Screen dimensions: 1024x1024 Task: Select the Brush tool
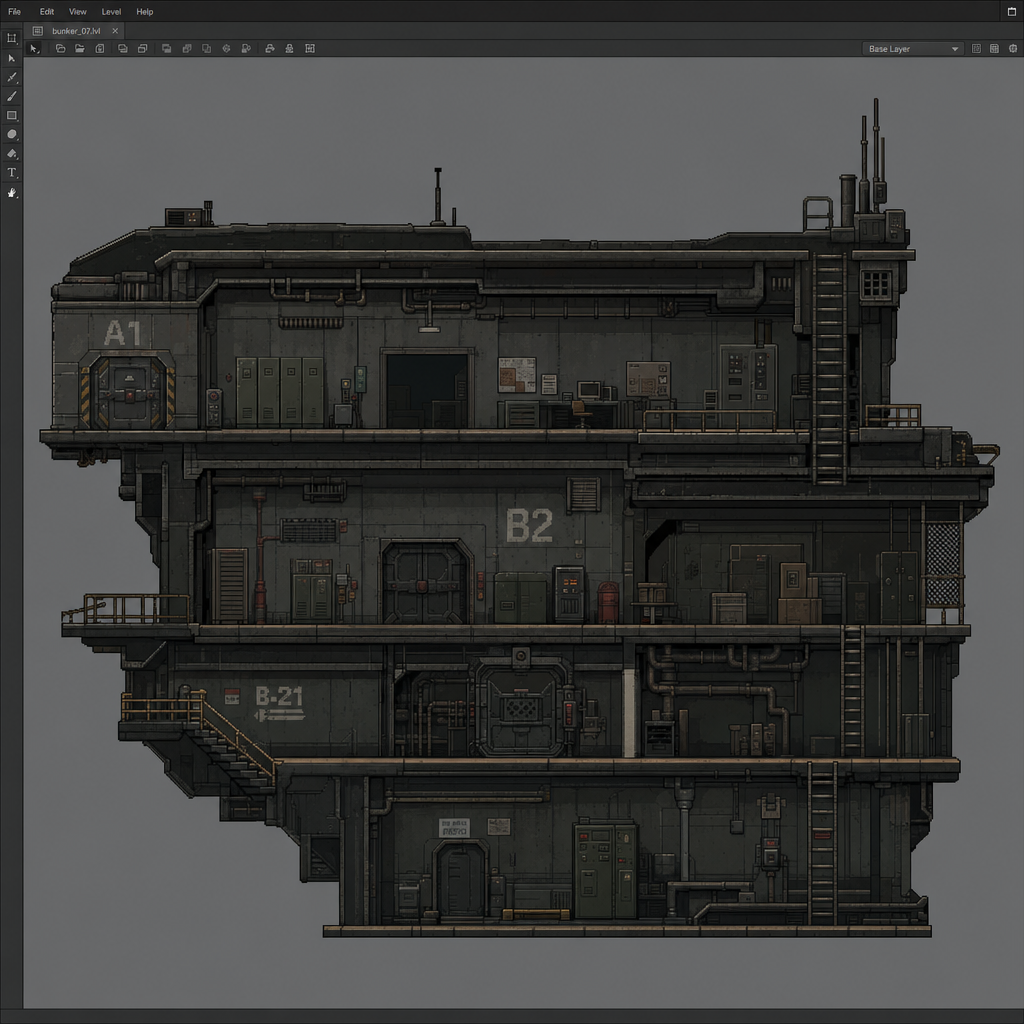(11, 96)
